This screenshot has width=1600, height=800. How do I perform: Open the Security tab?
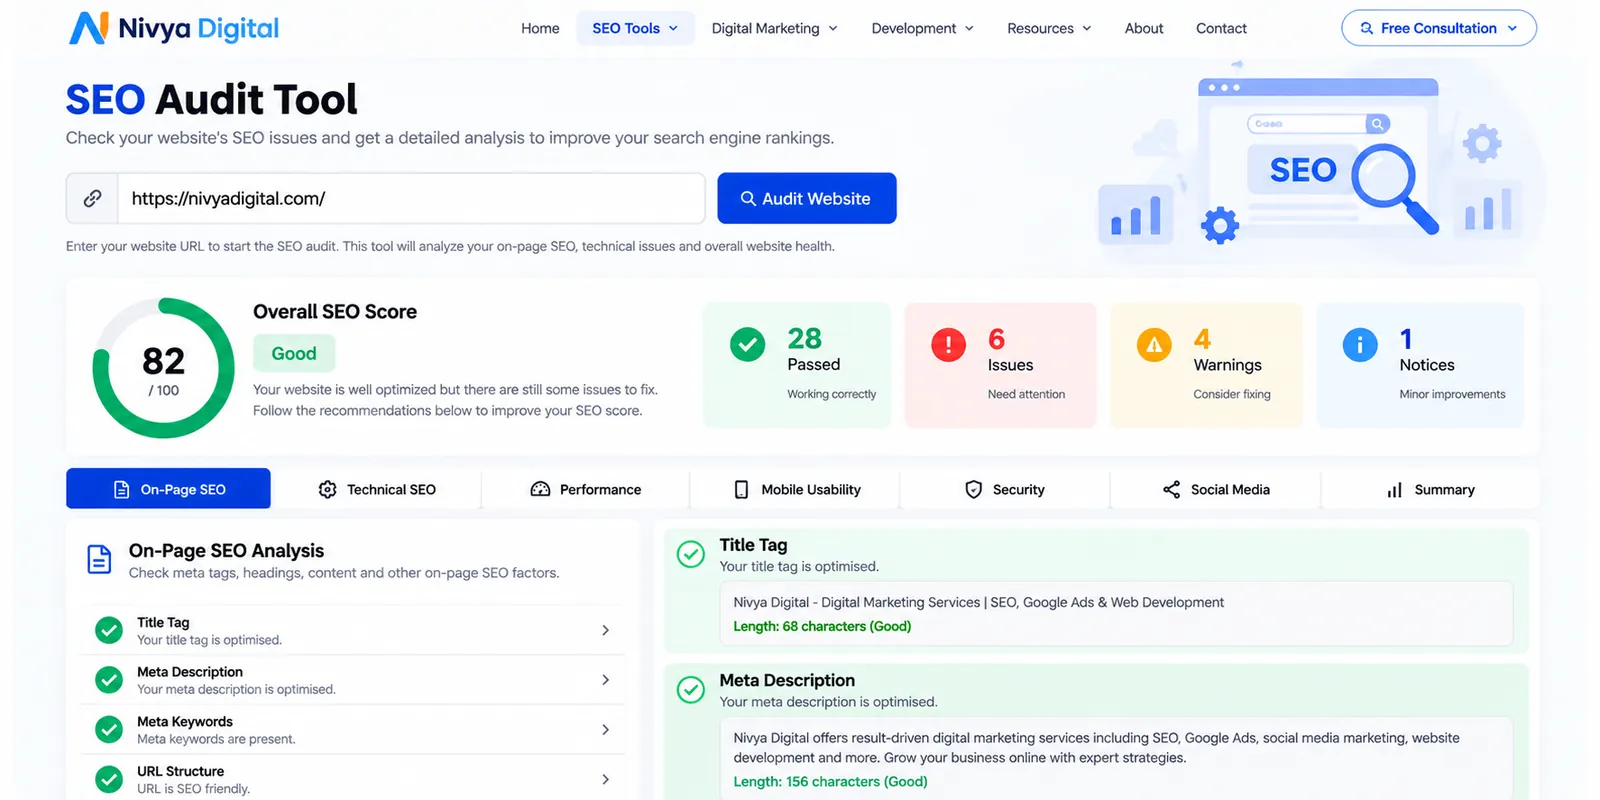[1005, 489]
